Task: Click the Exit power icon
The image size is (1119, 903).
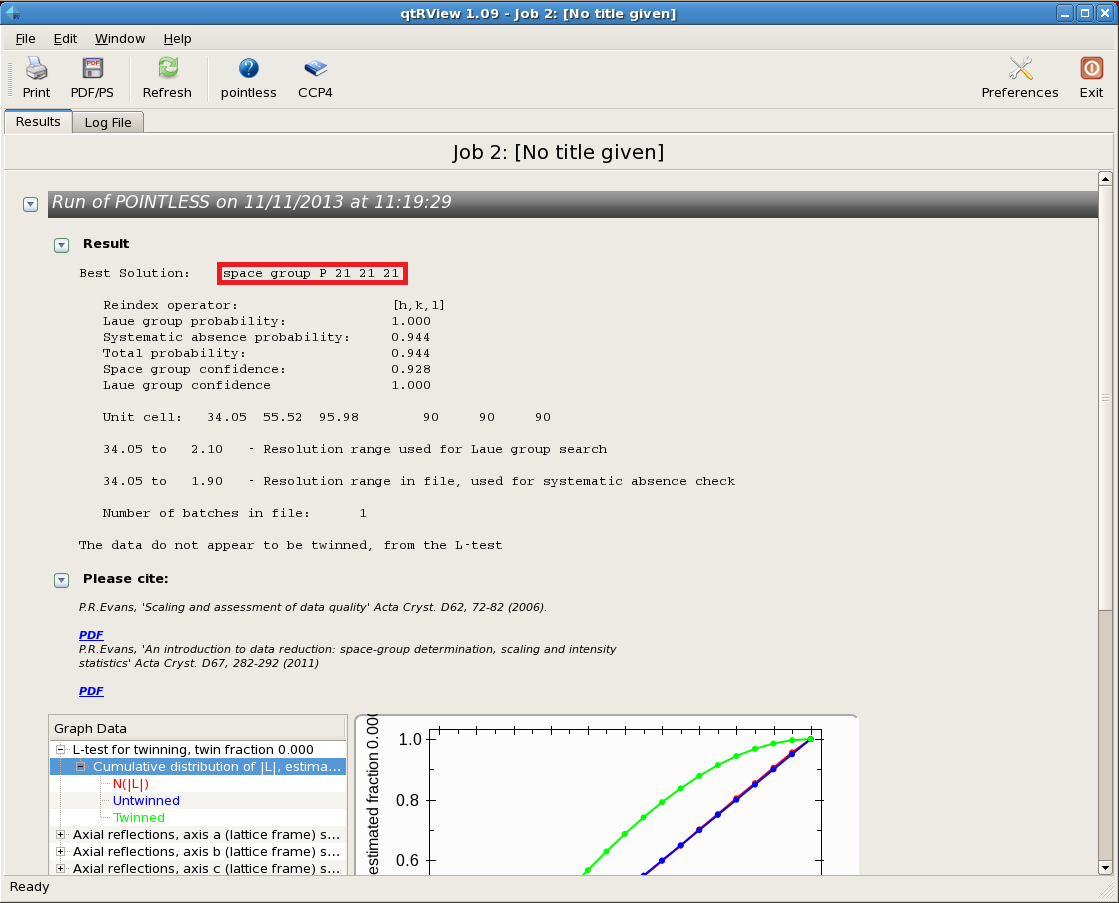Action: point(1091,69)
